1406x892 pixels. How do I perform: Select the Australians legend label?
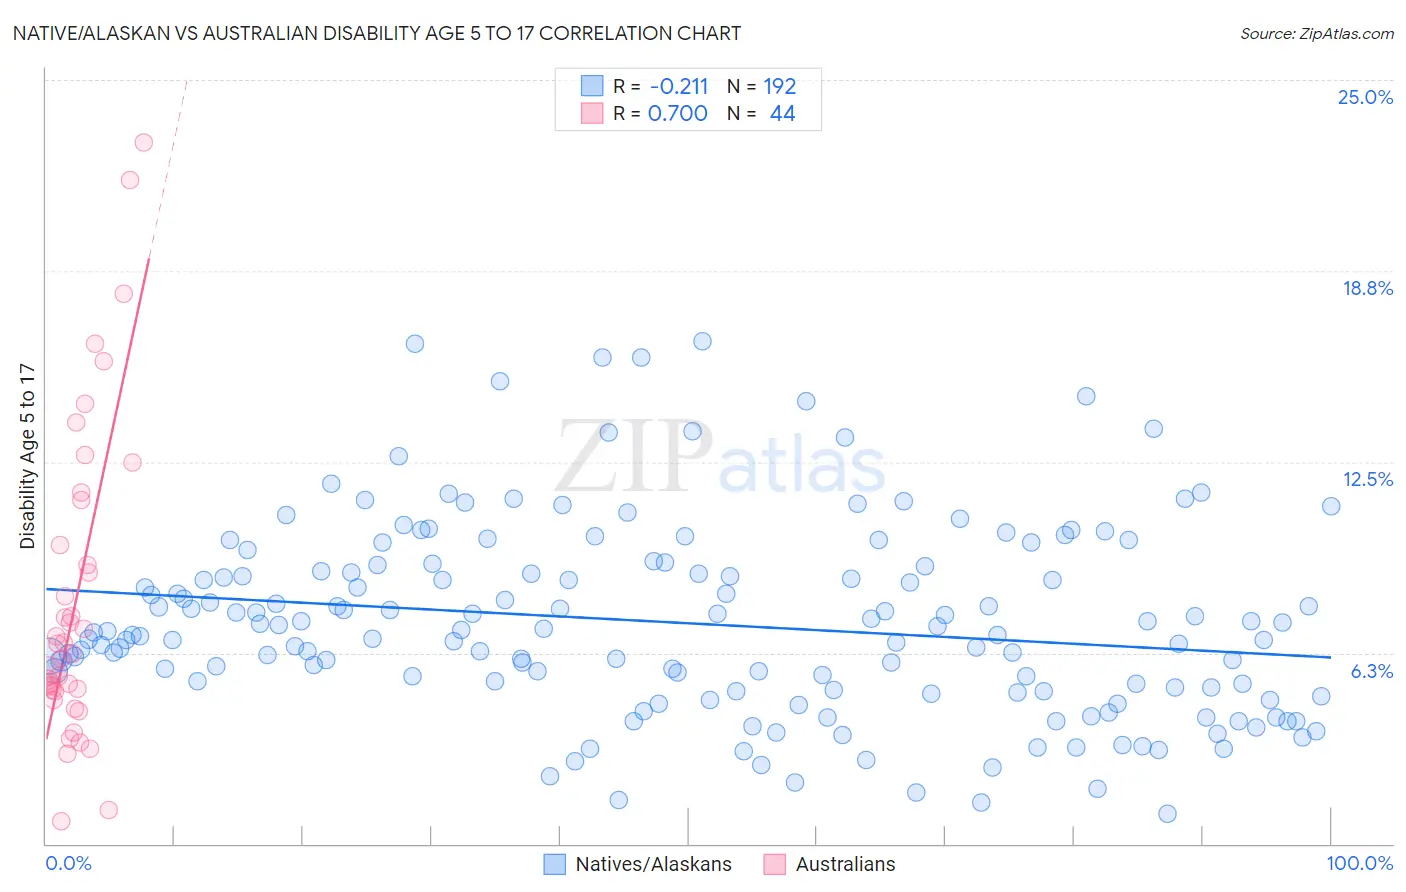click(846, 864)
